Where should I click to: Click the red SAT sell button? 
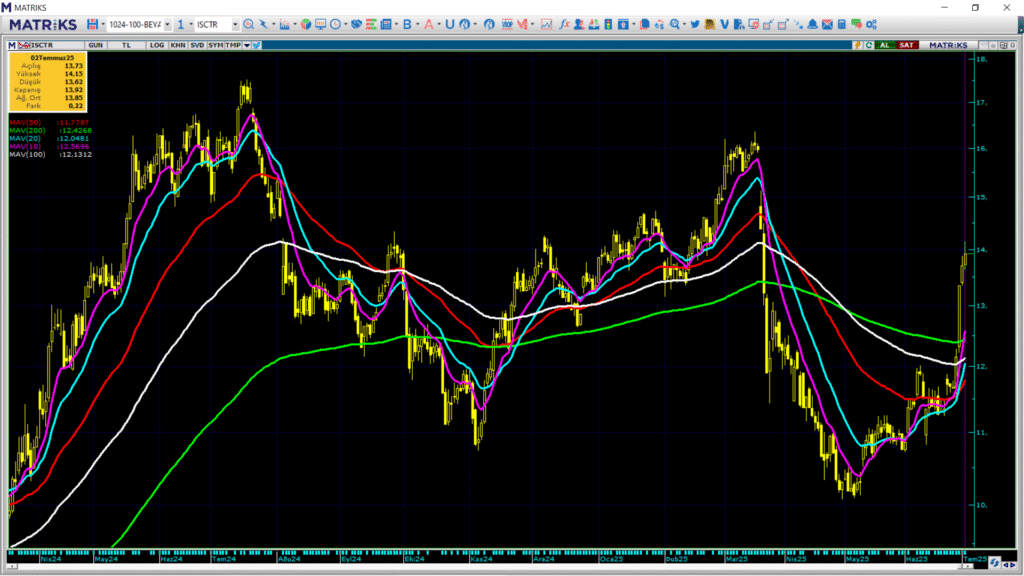point(907,45)
